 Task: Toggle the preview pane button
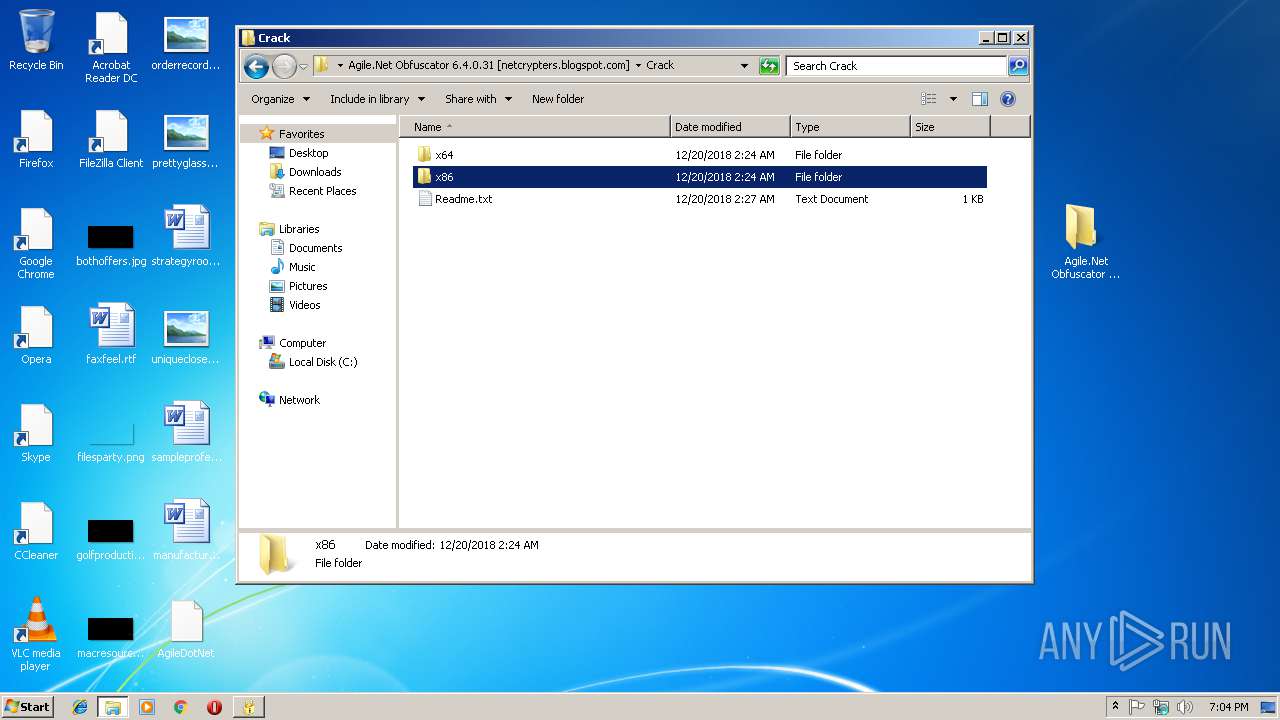[x=980, y=99]
